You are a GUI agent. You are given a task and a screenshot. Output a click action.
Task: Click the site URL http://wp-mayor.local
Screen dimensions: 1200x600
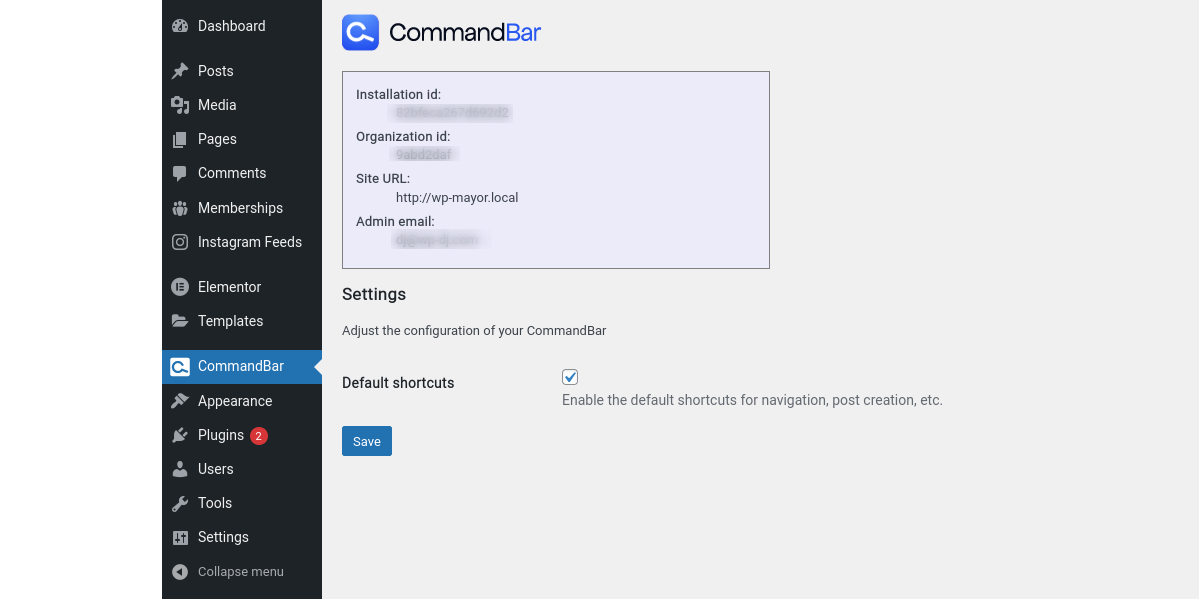coord(457,198)
